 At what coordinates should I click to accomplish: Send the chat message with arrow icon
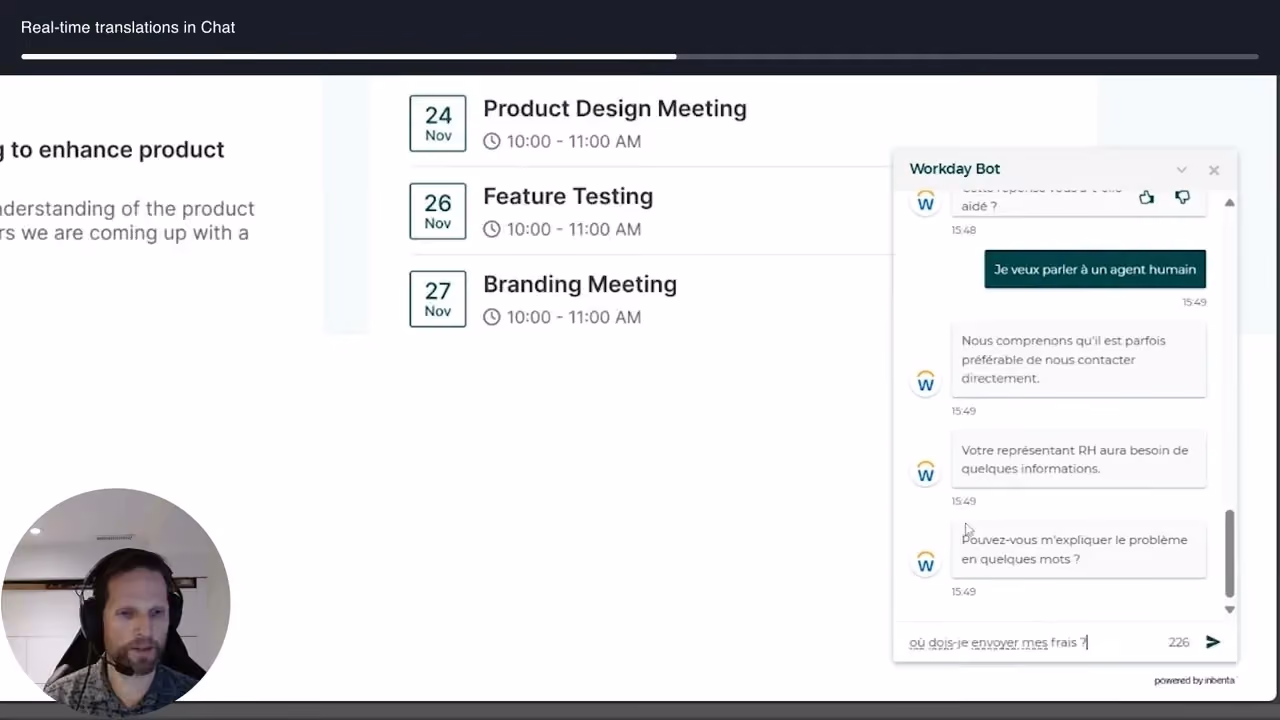(x=1213, y=642)
